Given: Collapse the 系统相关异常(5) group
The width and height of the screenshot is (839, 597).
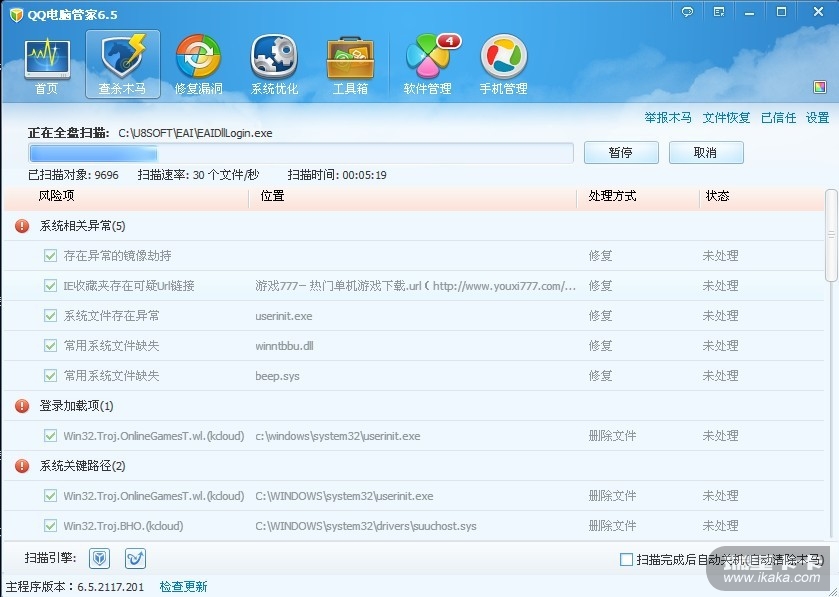Looking at the screenshot, I should coord(82,226).
